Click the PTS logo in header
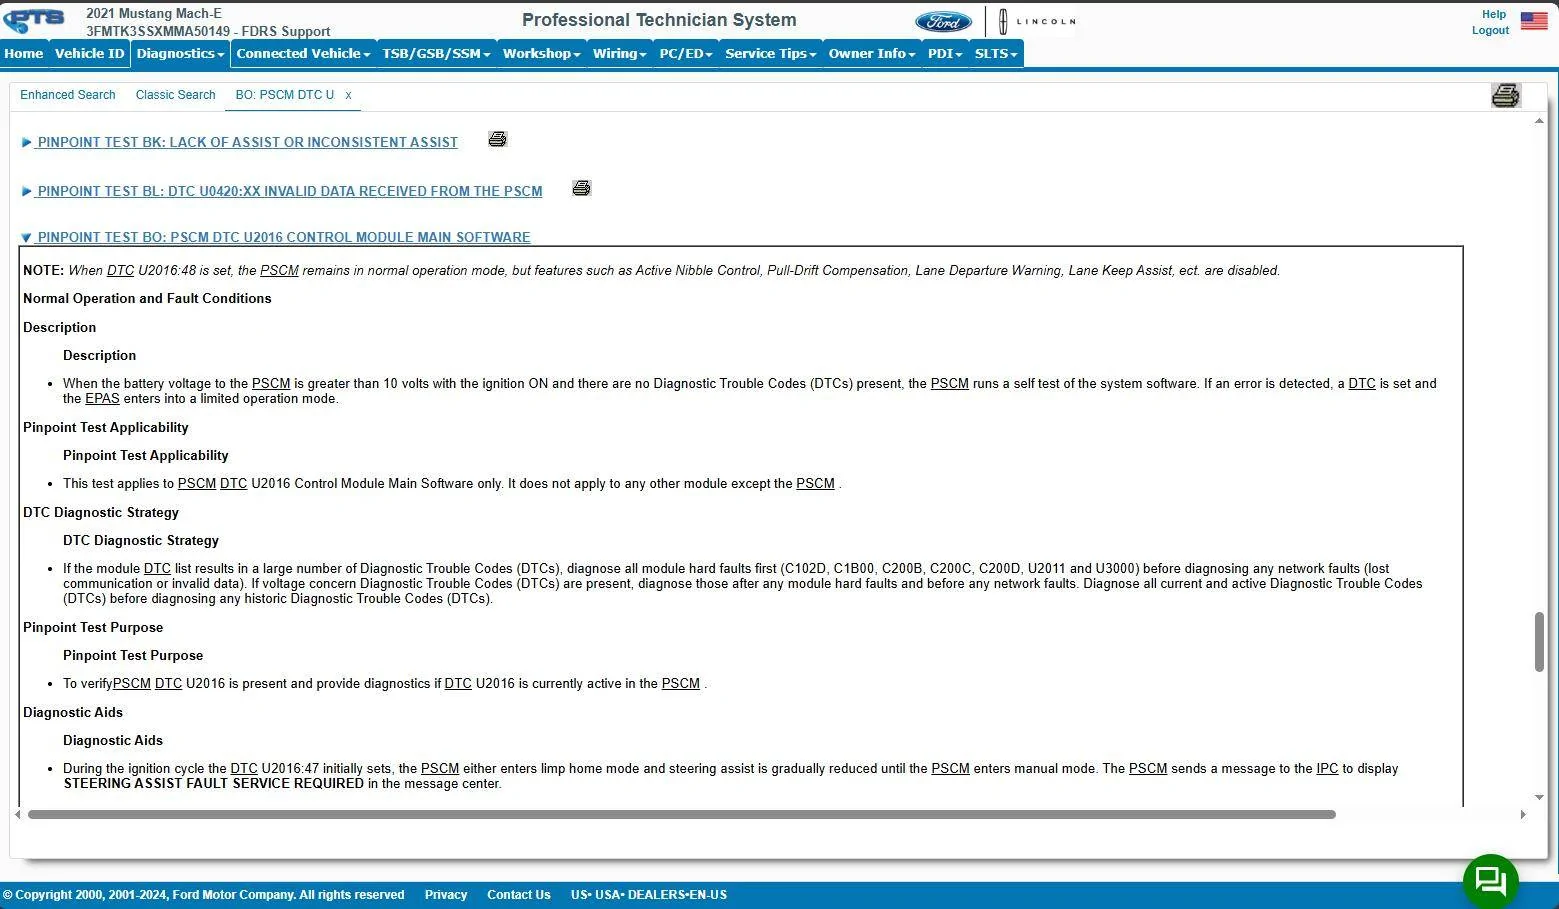The width and height of the screenshot is (1559, 909). click(x=35, y=20)
